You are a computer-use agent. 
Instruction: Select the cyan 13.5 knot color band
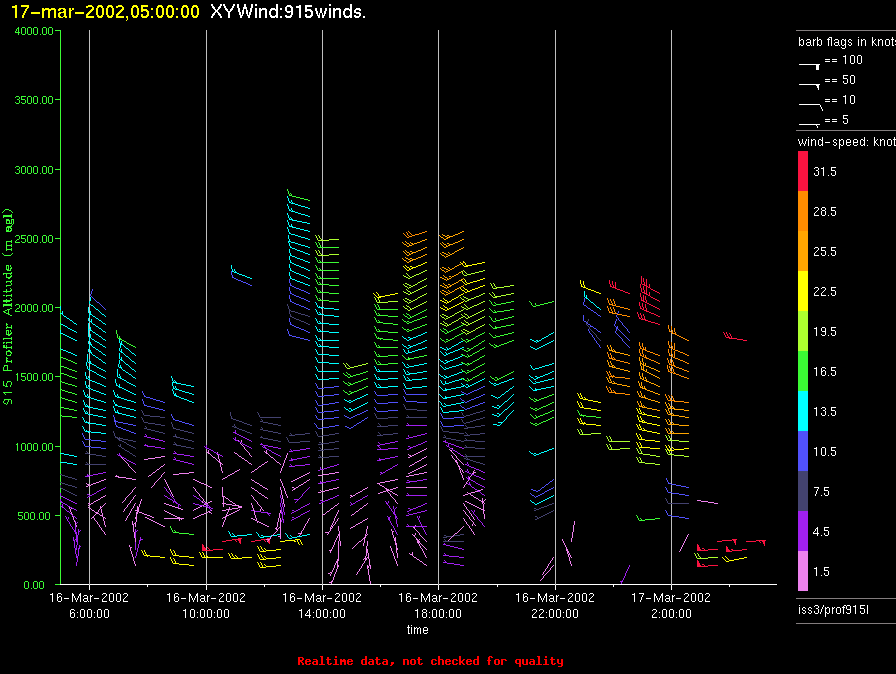[803, 411]
